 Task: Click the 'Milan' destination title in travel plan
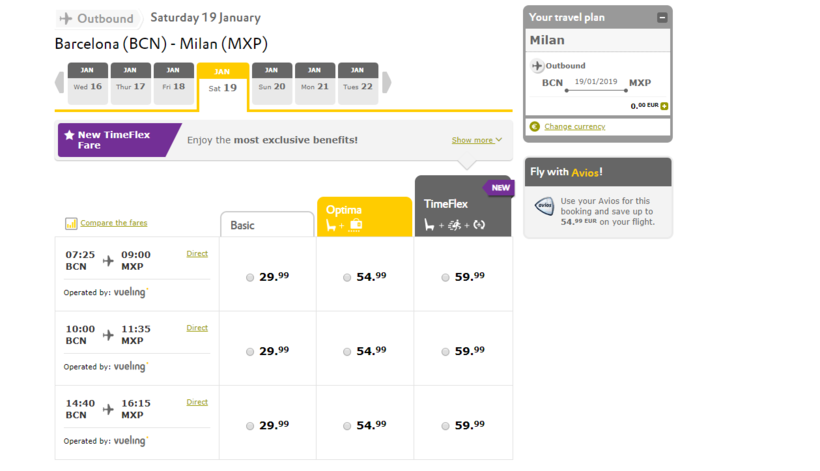pyautogui.click(x=547, y=40)
